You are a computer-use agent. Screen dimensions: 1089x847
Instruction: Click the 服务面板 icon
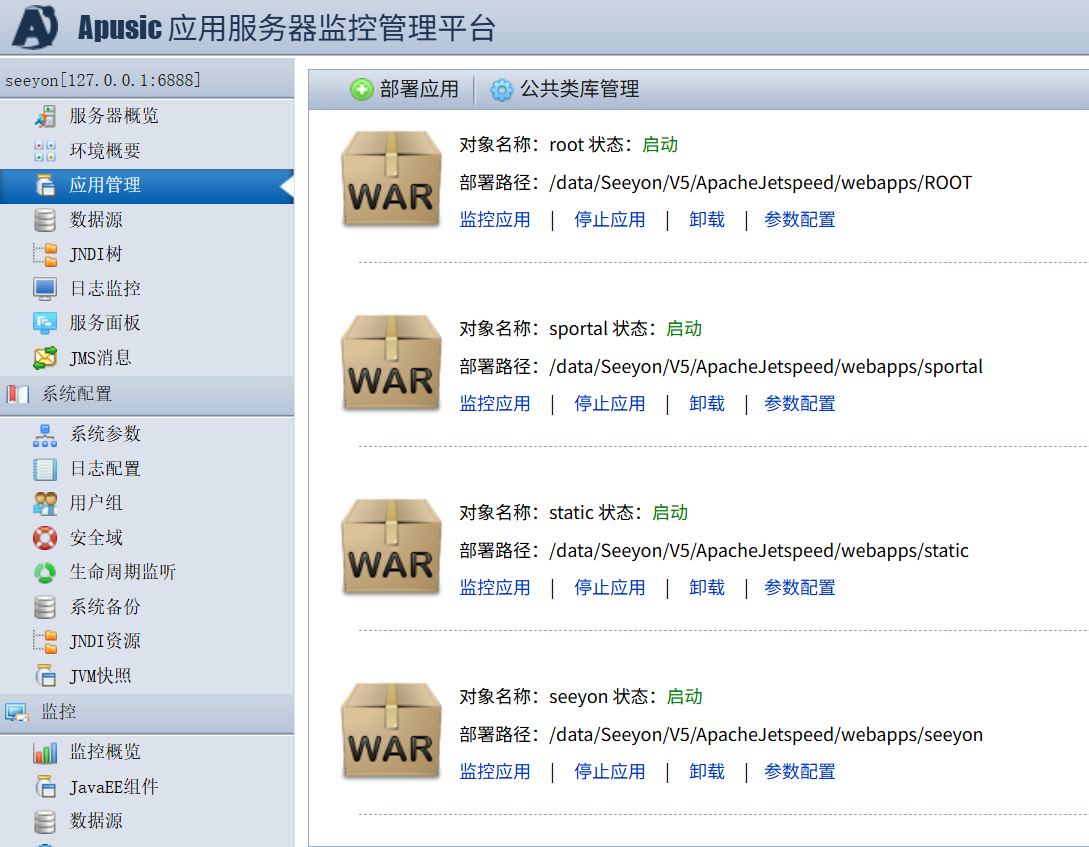[x=45, y=323]
